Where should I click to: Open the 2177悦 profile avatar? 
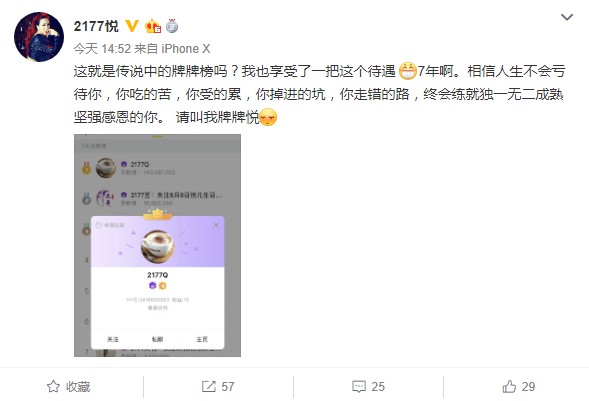(x=39, y=36)
